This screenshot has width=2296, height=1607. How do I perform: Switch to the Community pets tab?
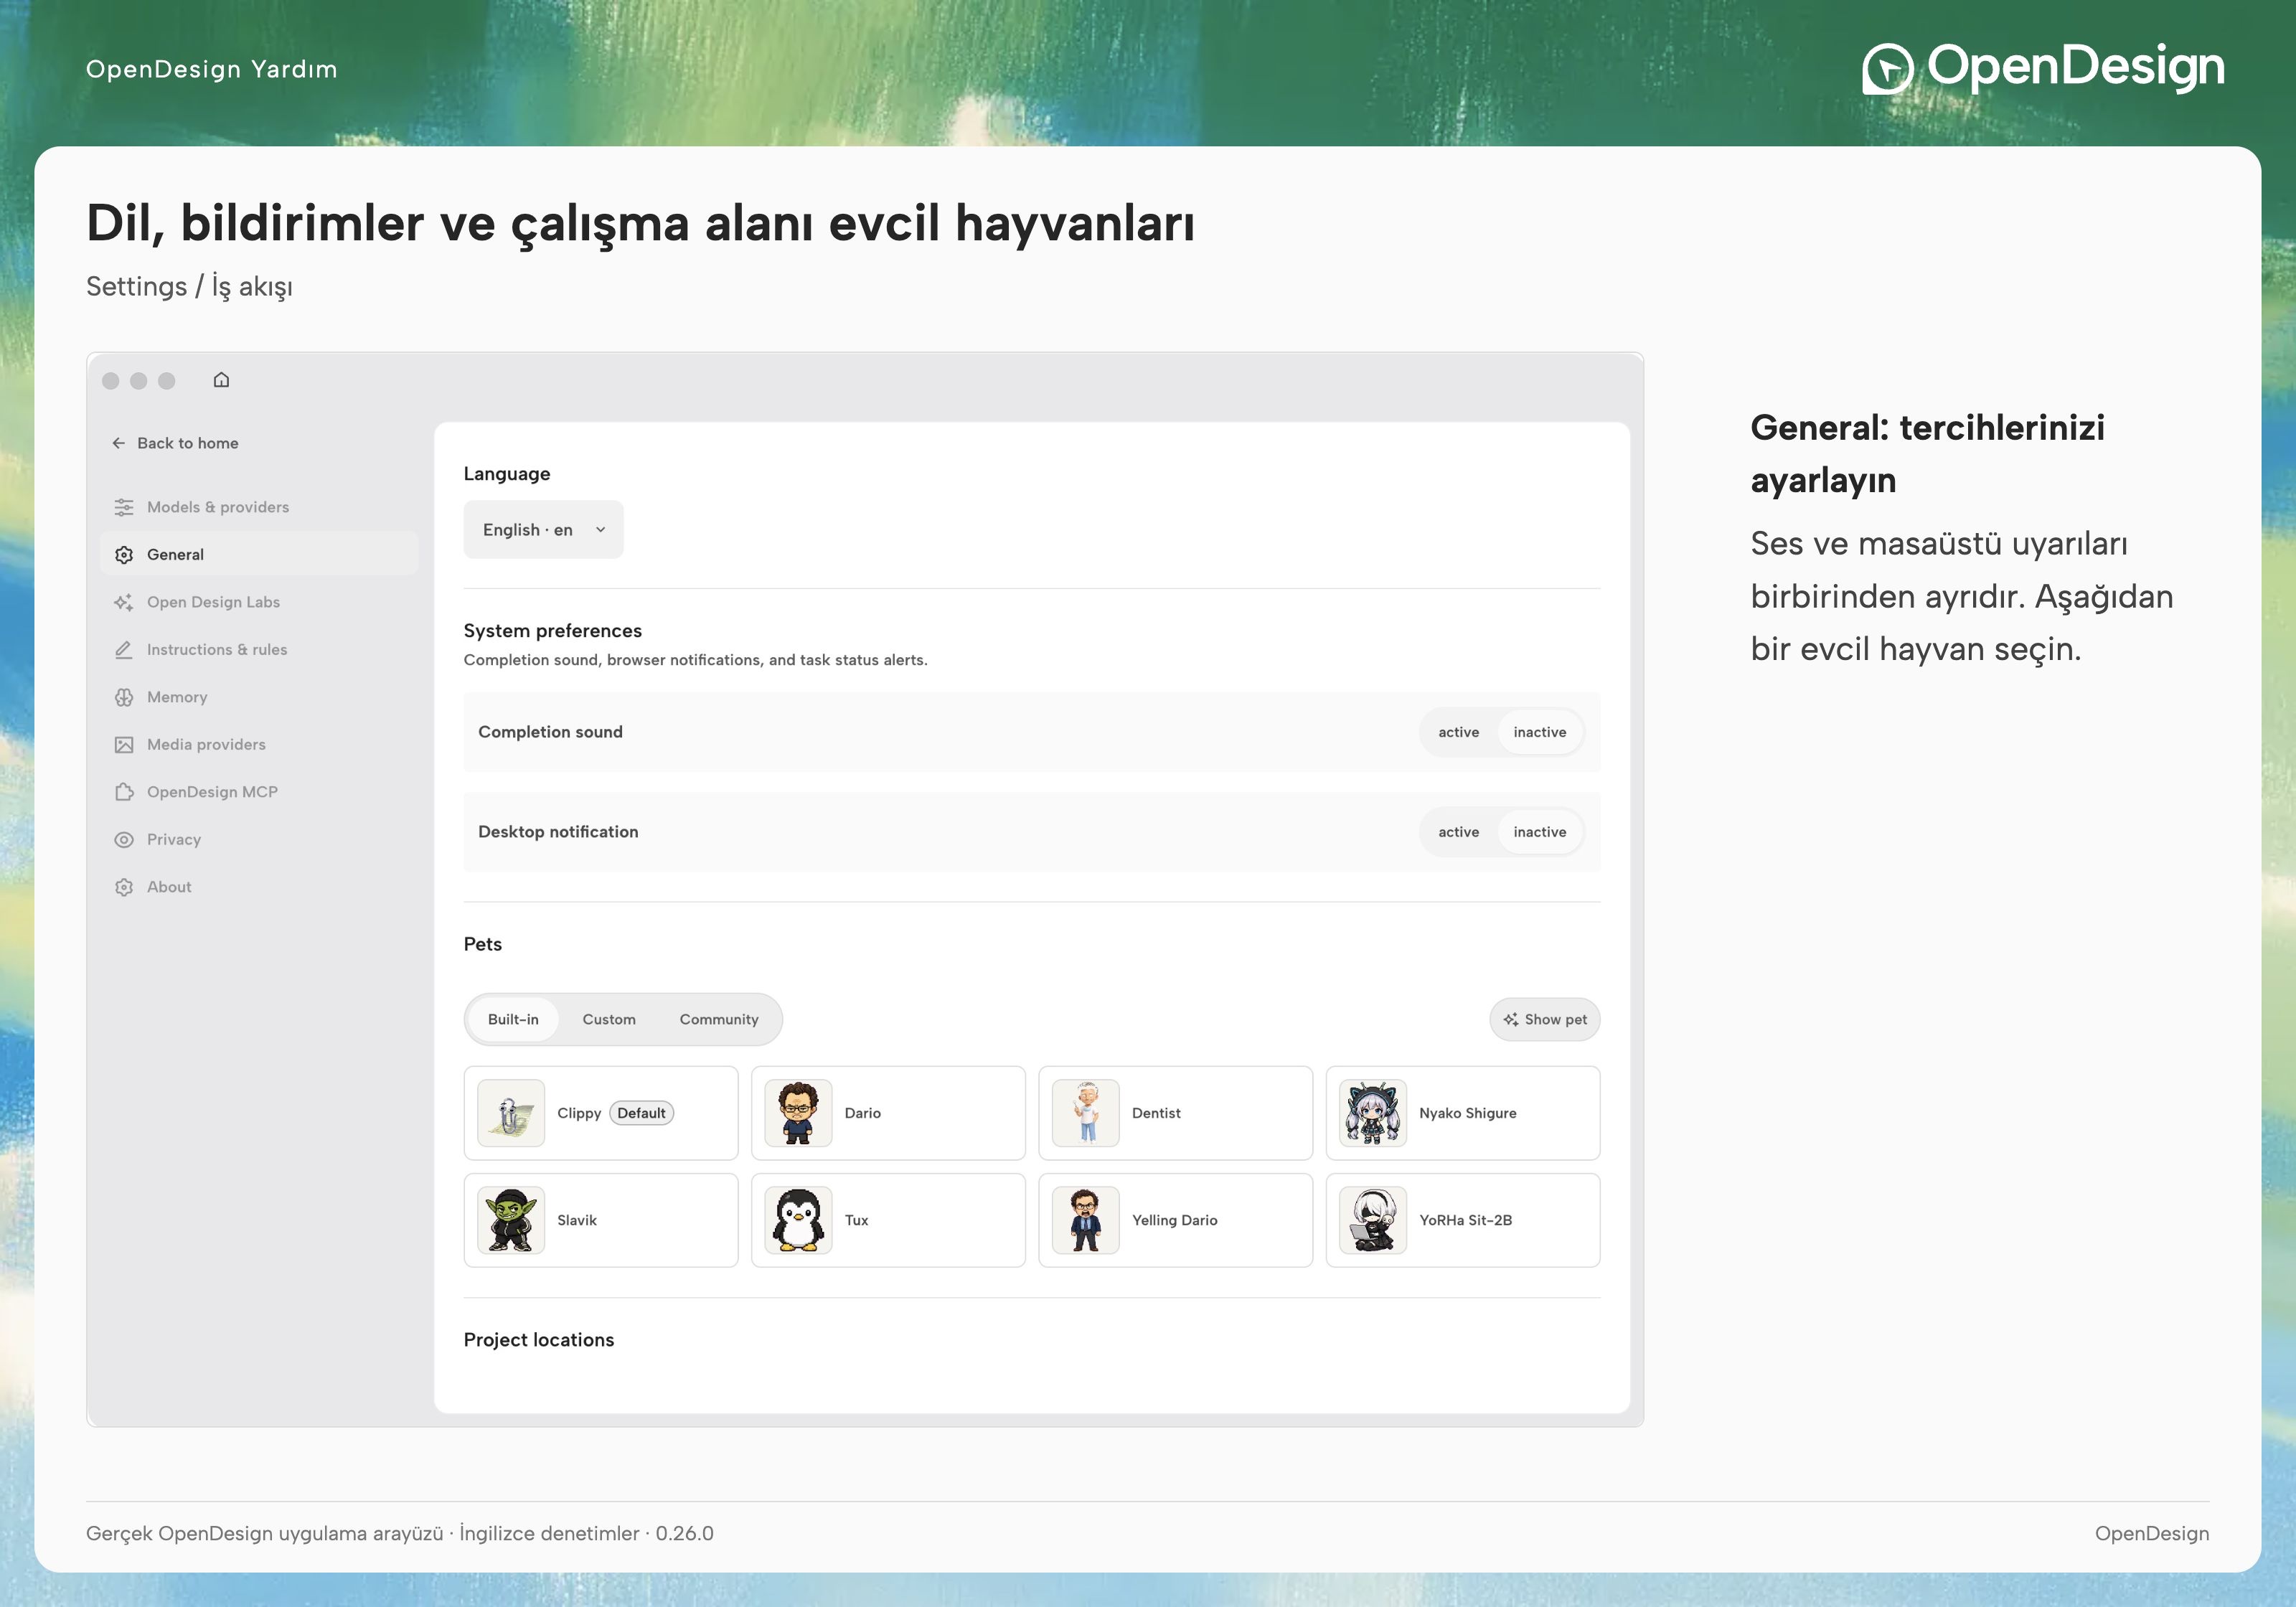point(719,1019)
